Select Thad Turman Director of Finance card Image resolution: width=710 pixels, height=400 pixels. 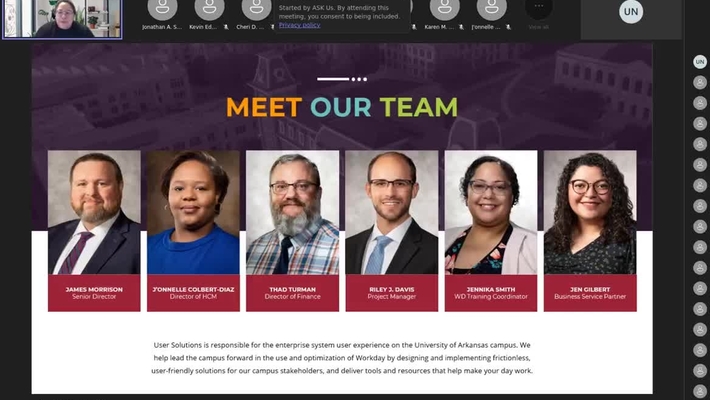tap(293, 231)
